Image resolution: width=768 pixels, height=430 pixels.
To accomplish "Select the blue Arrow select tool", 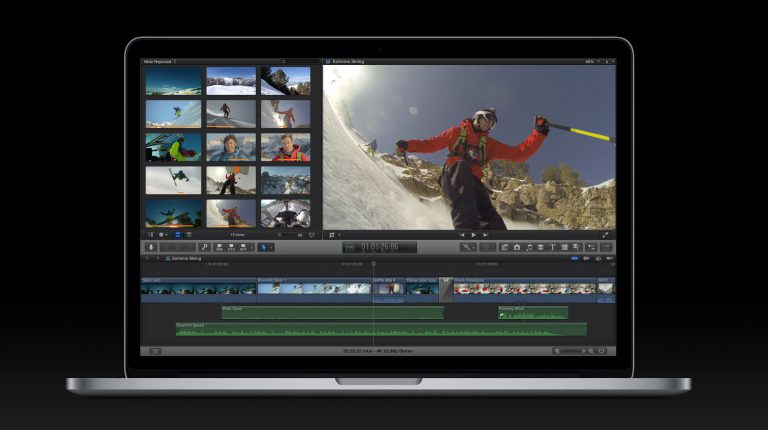I will tap(264, 248).
